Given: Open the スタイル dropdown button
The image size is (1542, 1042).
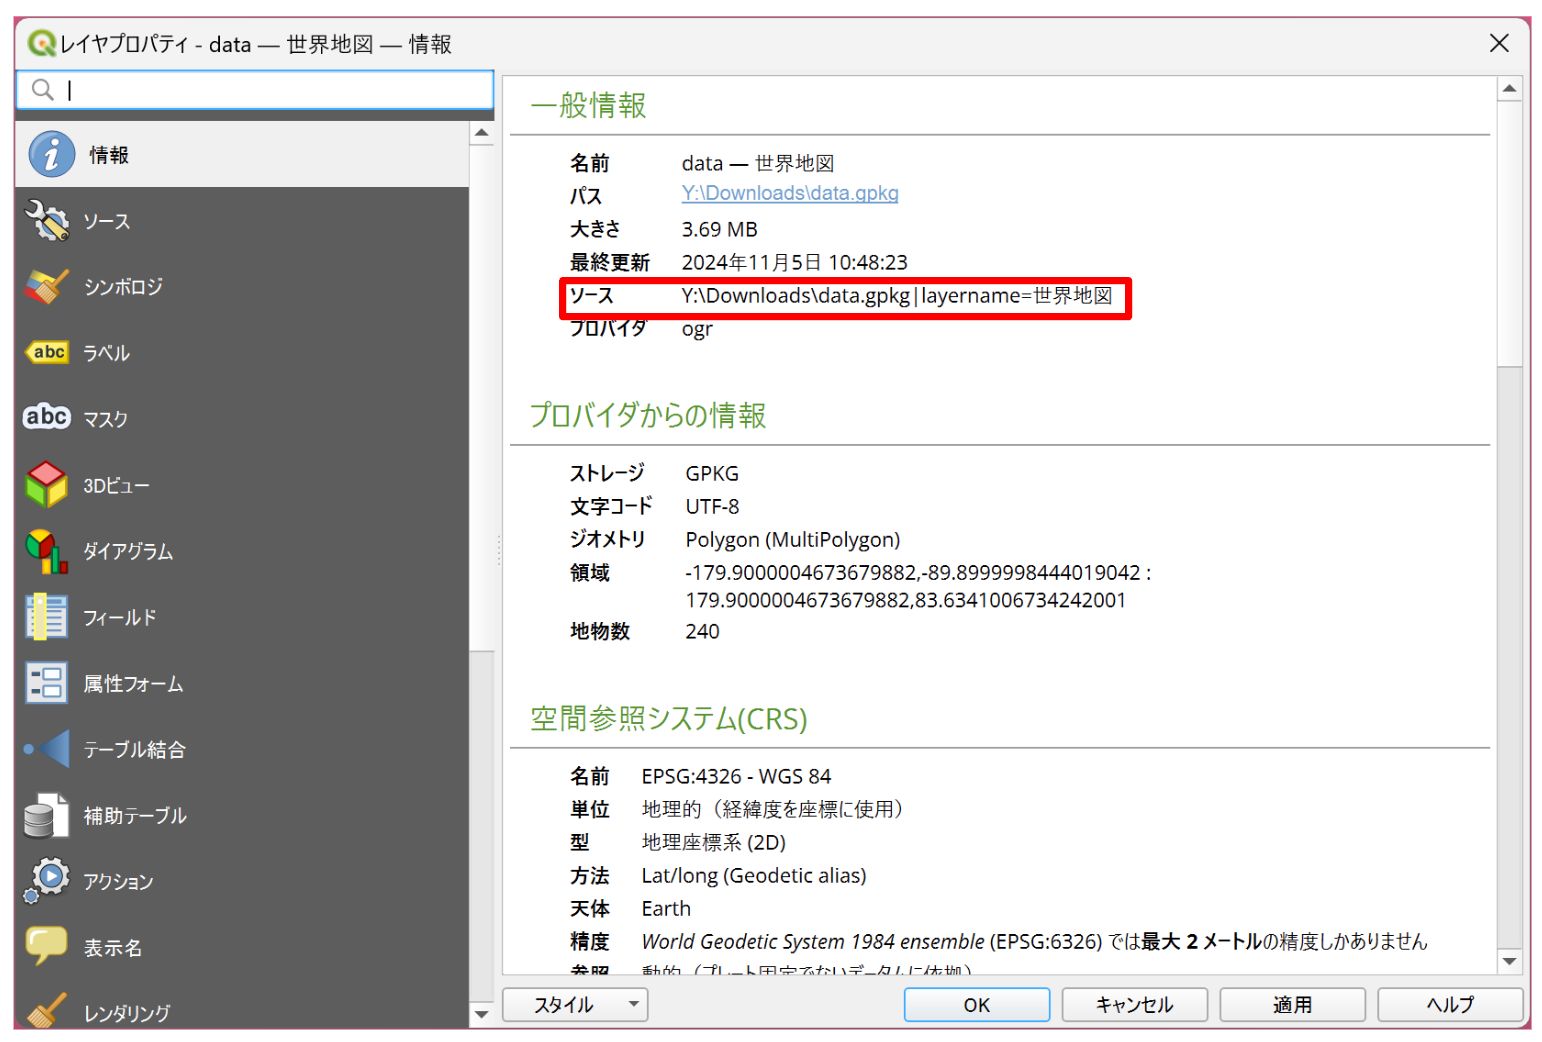Looking at the screenshot, I should (x=575, y=1004).
